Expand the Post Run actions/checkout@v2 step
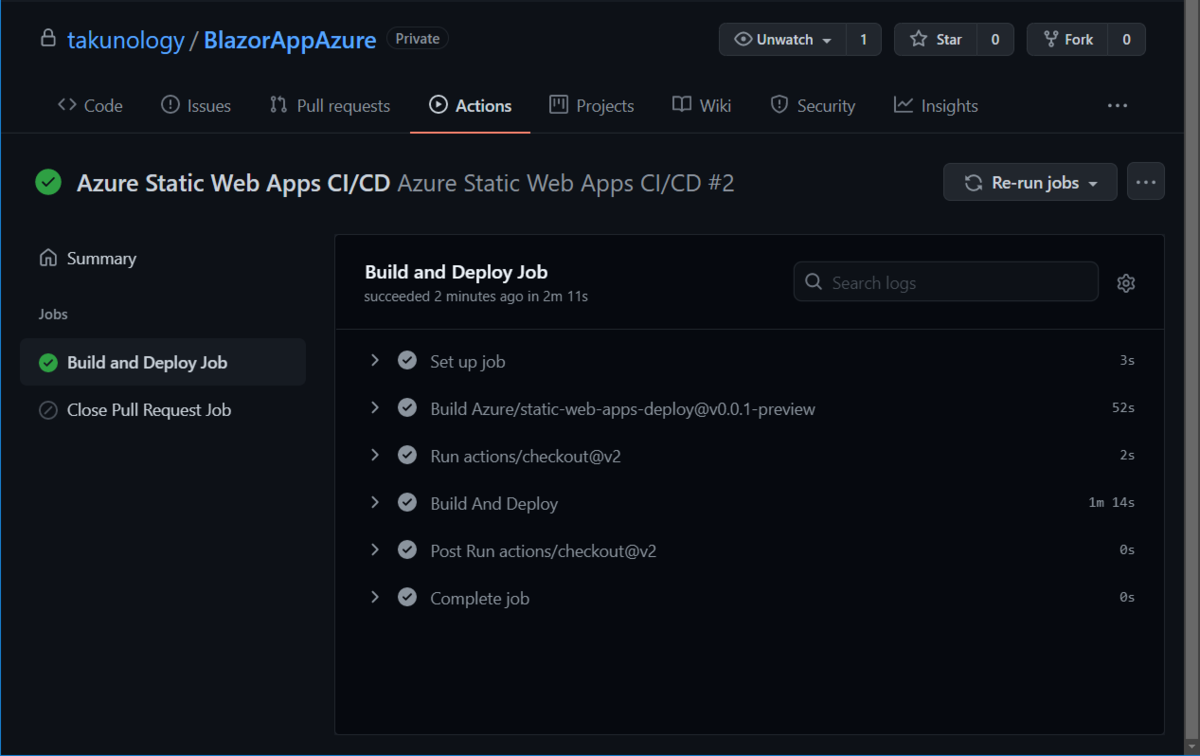 coord(375,549)
